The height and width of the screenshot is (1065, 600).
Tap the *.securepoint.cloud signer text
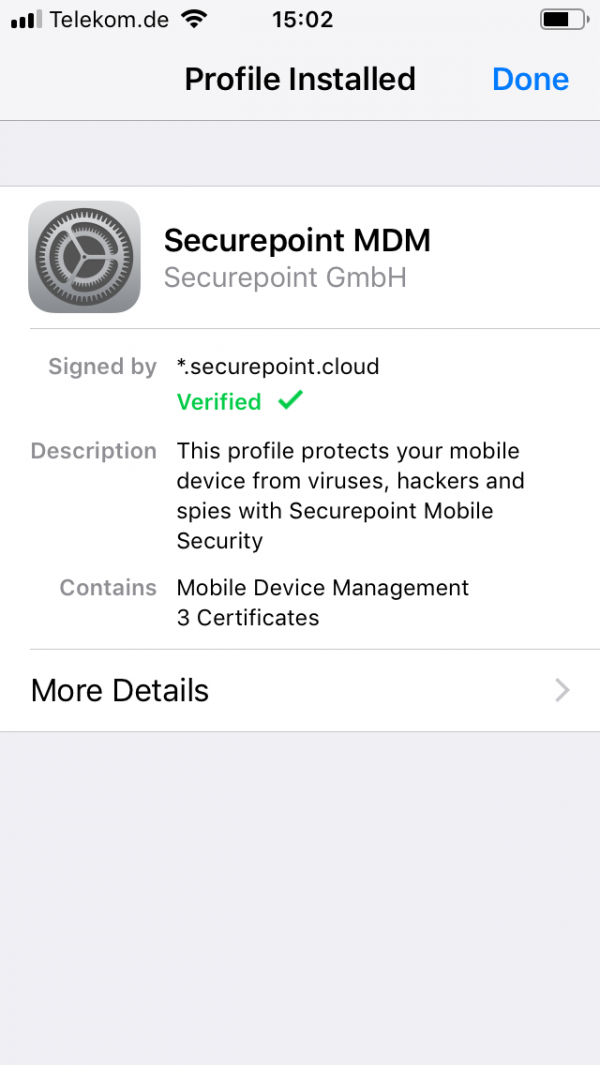coord(278,366)
